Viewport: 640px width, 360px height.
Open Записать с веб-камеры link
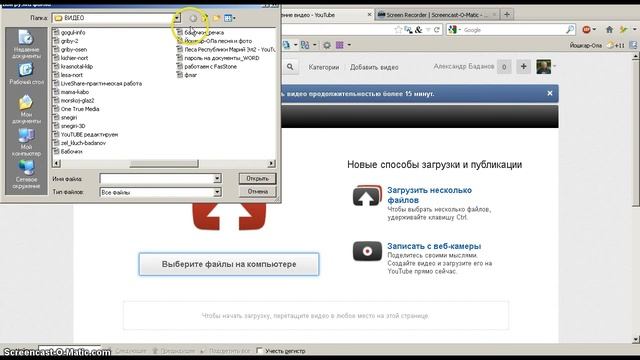(434, 246)
